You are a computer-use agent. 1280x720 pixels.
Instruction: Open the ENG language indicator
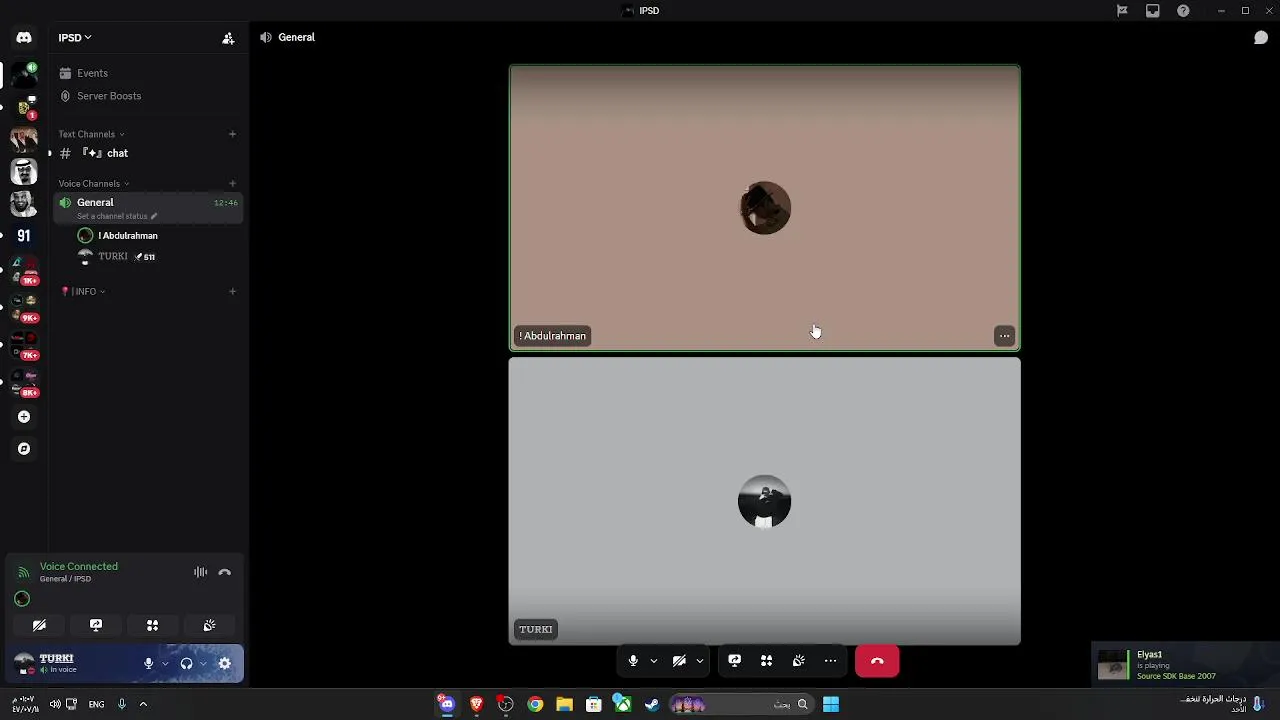click(x=96, y=704)
